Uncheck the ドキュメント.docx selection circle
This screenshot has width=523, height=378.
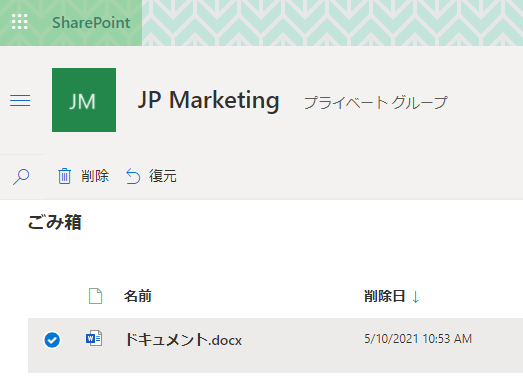click(52, 340)
